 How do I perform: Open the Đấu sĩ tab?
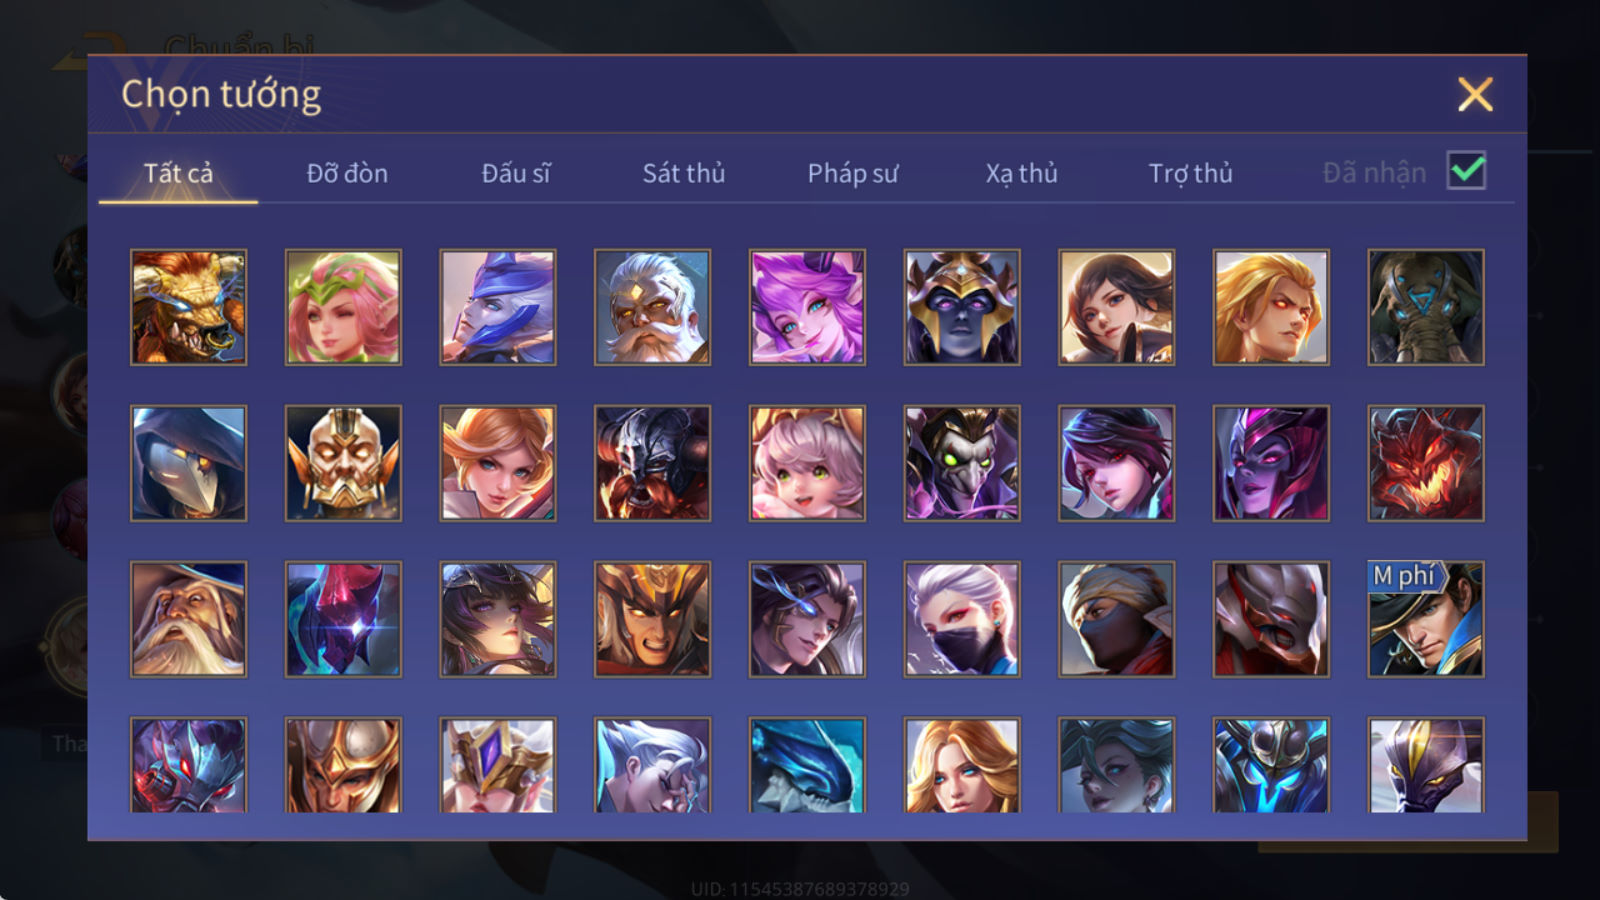[x=516, y=173]
